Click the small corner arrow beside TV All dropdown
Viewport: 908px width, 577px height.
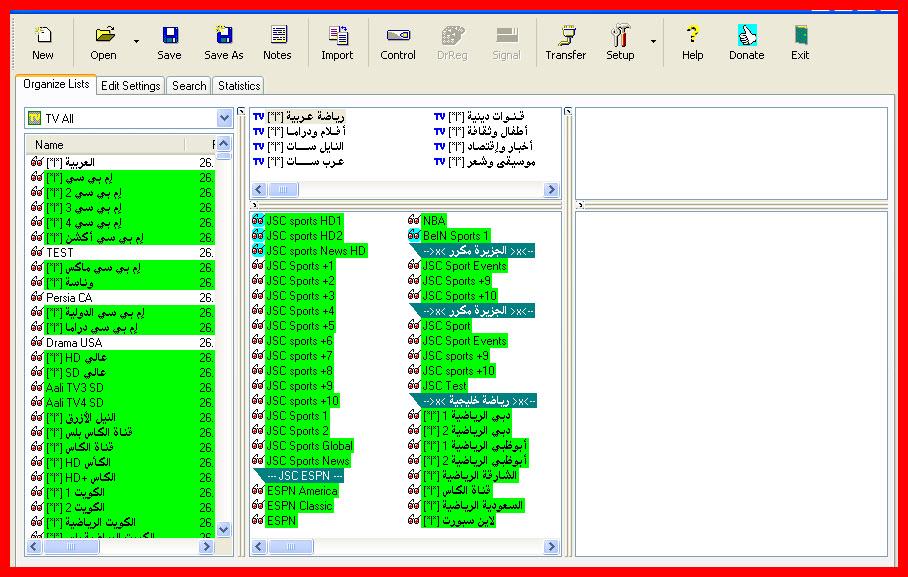coord(241,111)
